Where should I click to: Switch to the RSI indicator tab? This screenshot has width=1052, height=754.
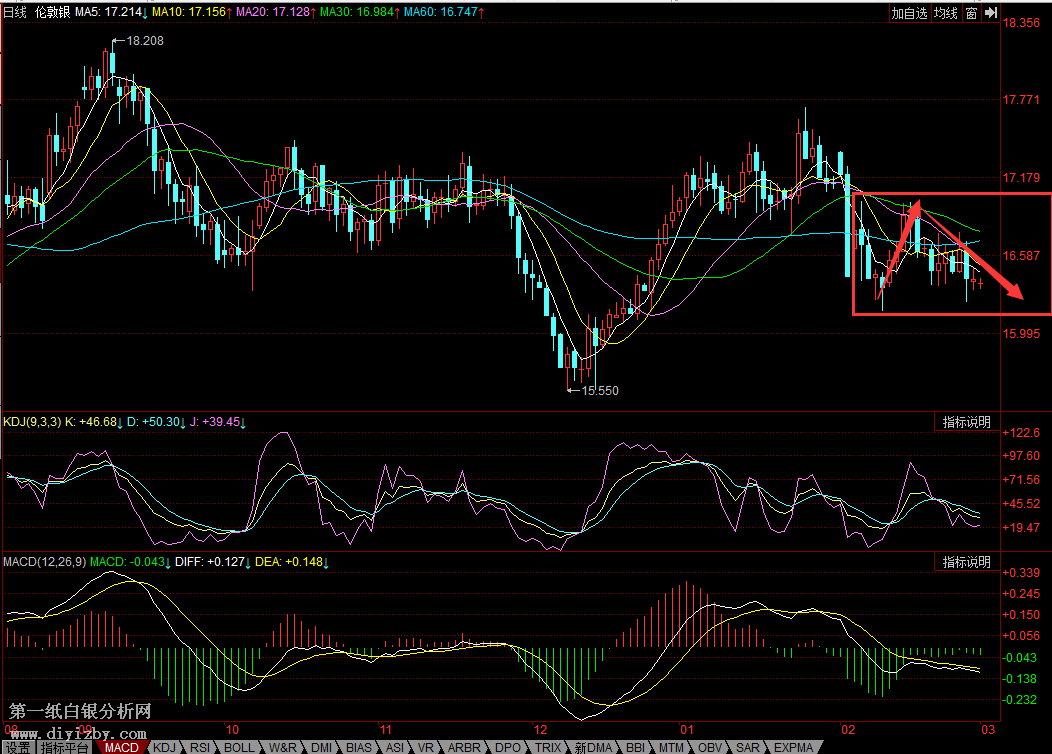tap(201, 747)
